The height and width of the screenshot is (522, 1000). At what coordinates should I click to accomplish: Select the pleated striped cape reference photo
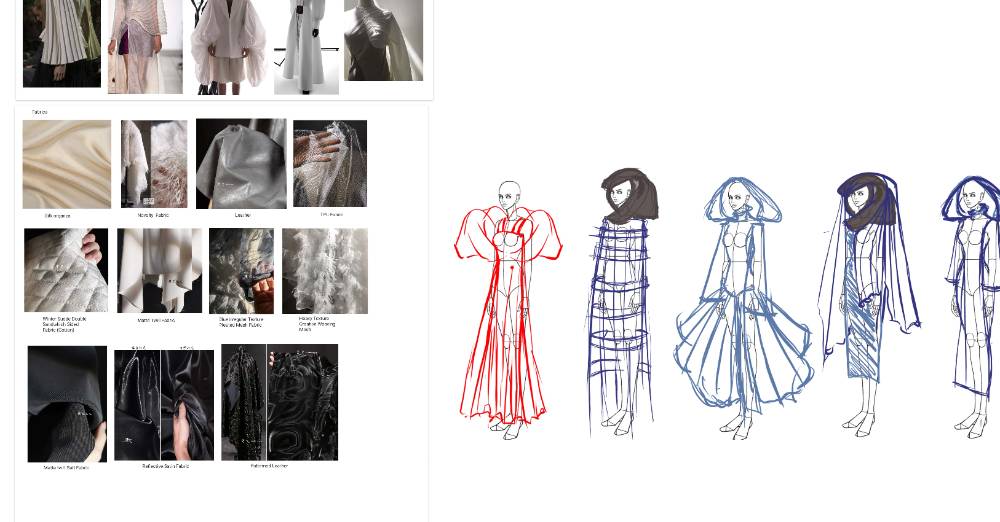[x=62, y=43]
